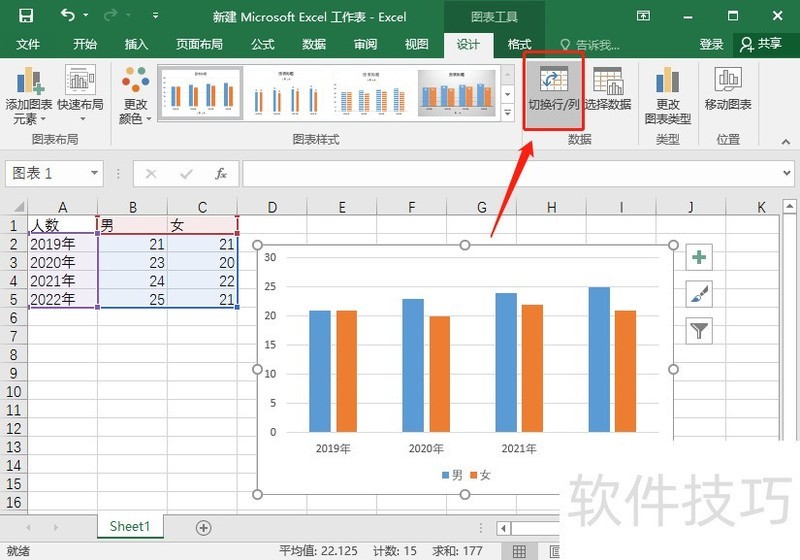Click cell C4 containing 22

(x=202, y=281)
